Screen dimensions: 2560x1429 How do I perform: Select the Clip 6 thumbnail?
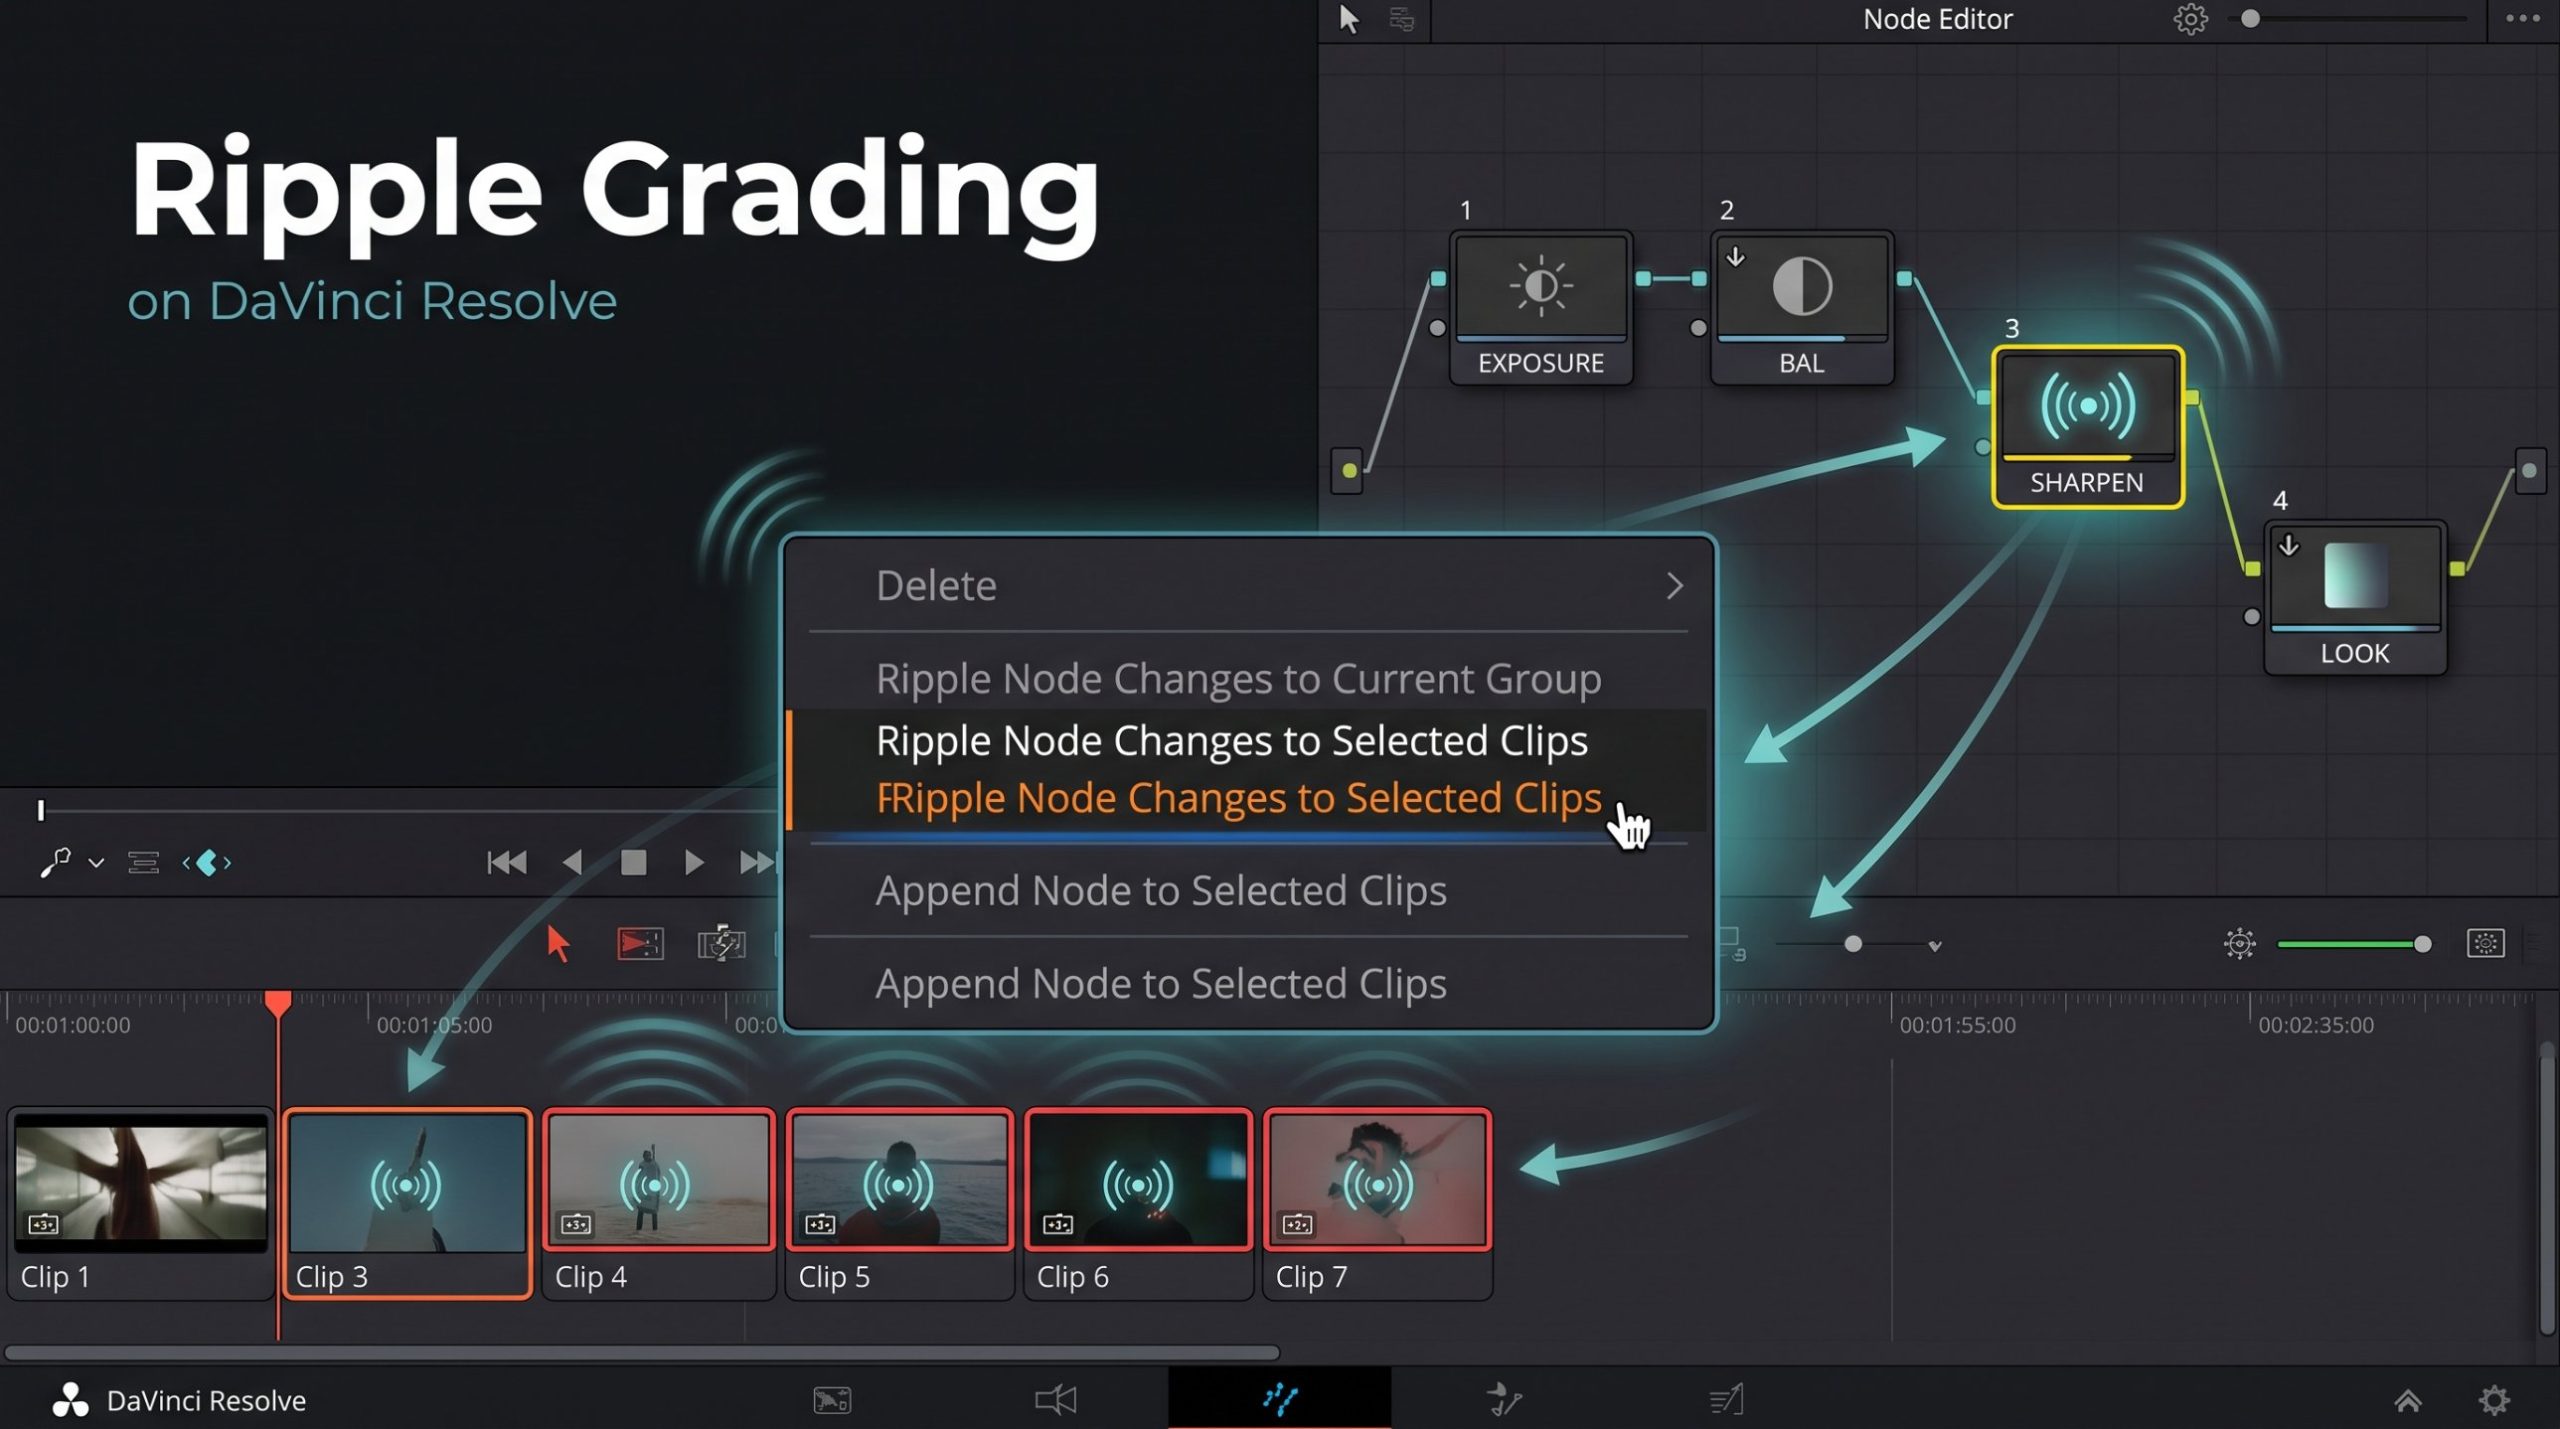click(1138, 1180)
